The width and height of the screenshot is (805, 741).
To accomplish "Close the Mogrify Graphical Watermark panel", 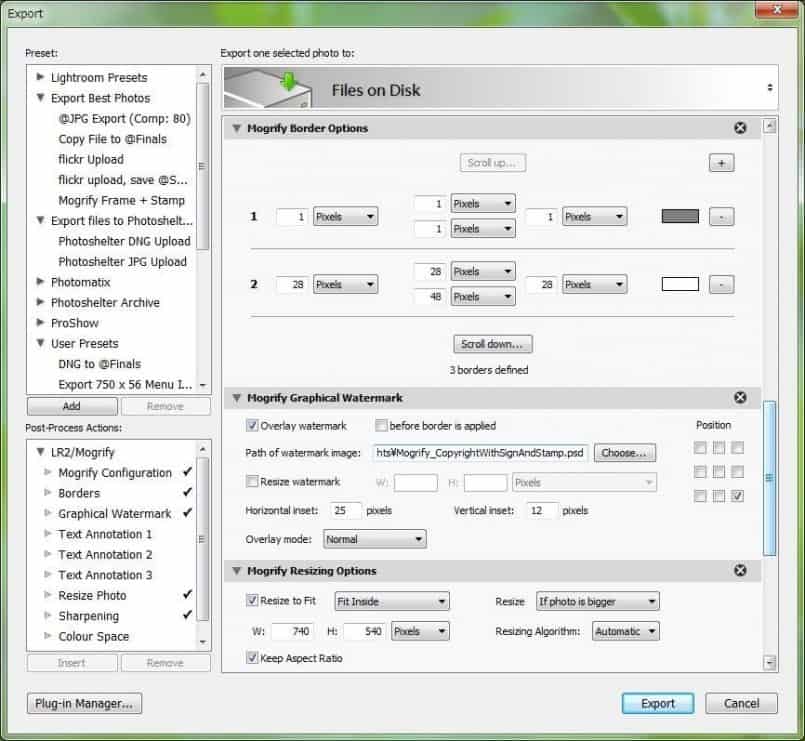I will click(x=740, y=398).
